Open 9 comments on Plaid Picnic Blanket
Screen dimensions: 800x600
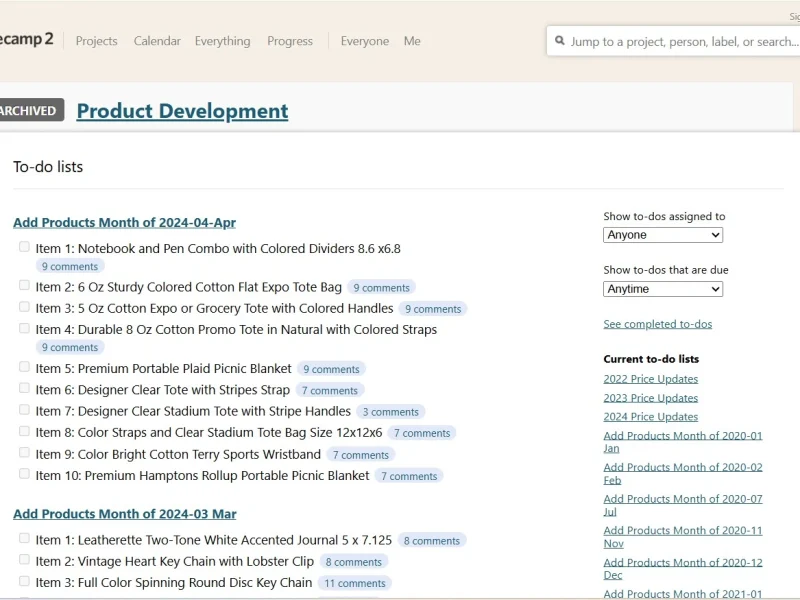click(332, 369)
